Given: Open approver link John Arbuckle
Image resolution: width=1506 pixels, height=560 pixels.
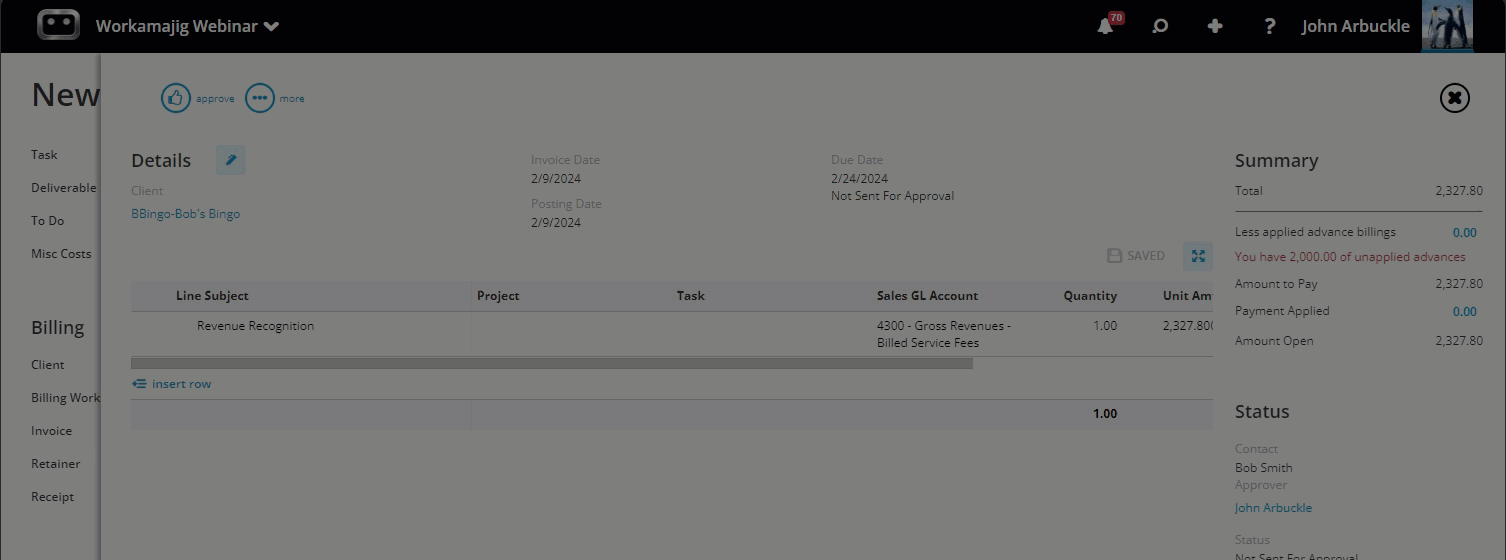Looking at the screenshot, I should 1273,508.
